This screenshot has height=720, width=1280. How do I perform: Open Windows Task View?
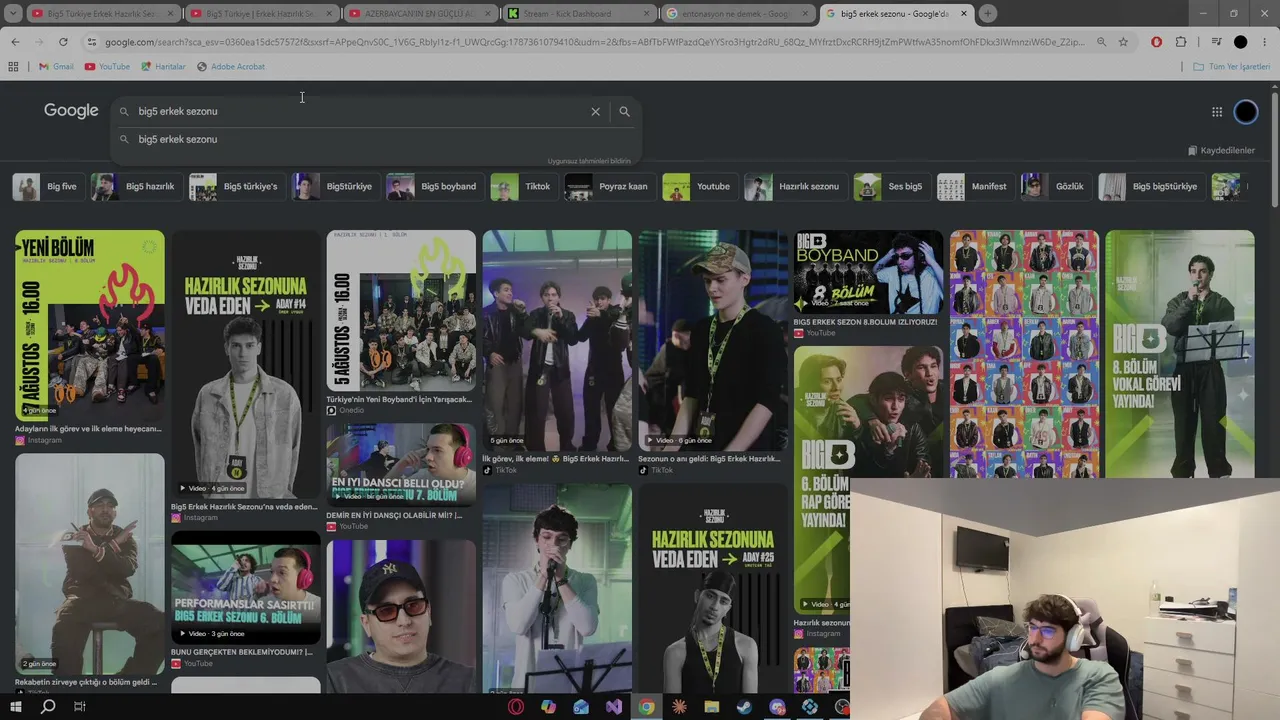click(x=79, y=707)
